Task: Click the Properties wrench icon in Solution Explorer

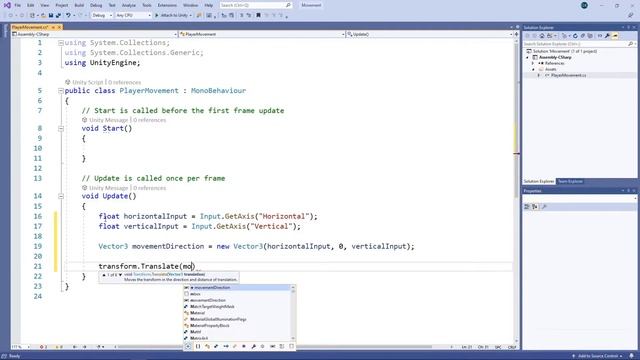Action: (x=607, y=36)
